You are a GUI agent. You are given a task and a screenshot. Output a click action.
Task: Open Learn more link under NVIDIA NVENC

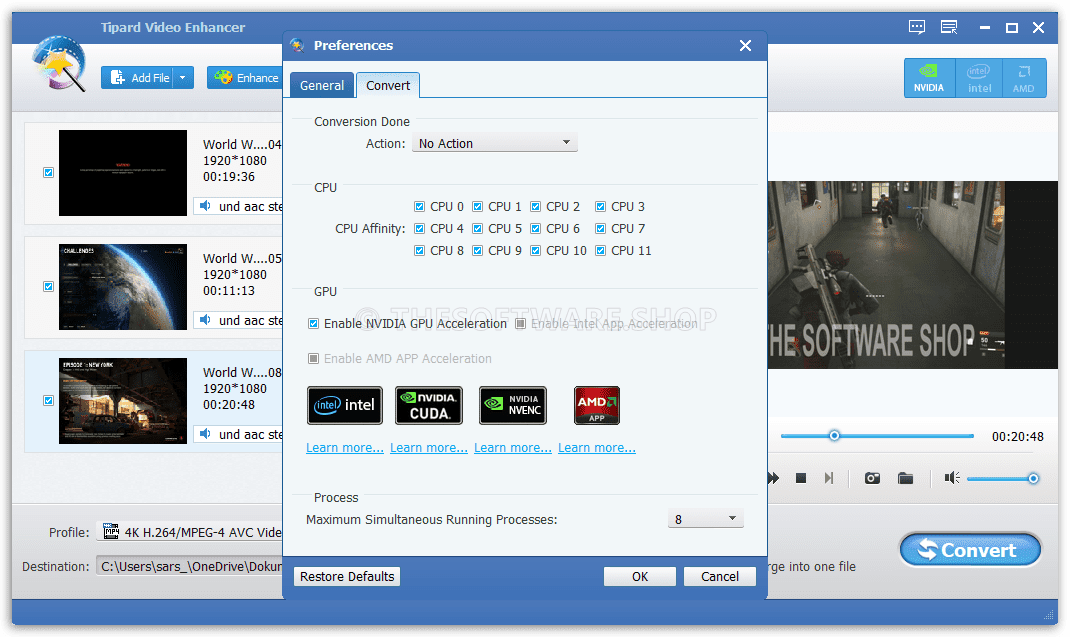click(512, 448)
